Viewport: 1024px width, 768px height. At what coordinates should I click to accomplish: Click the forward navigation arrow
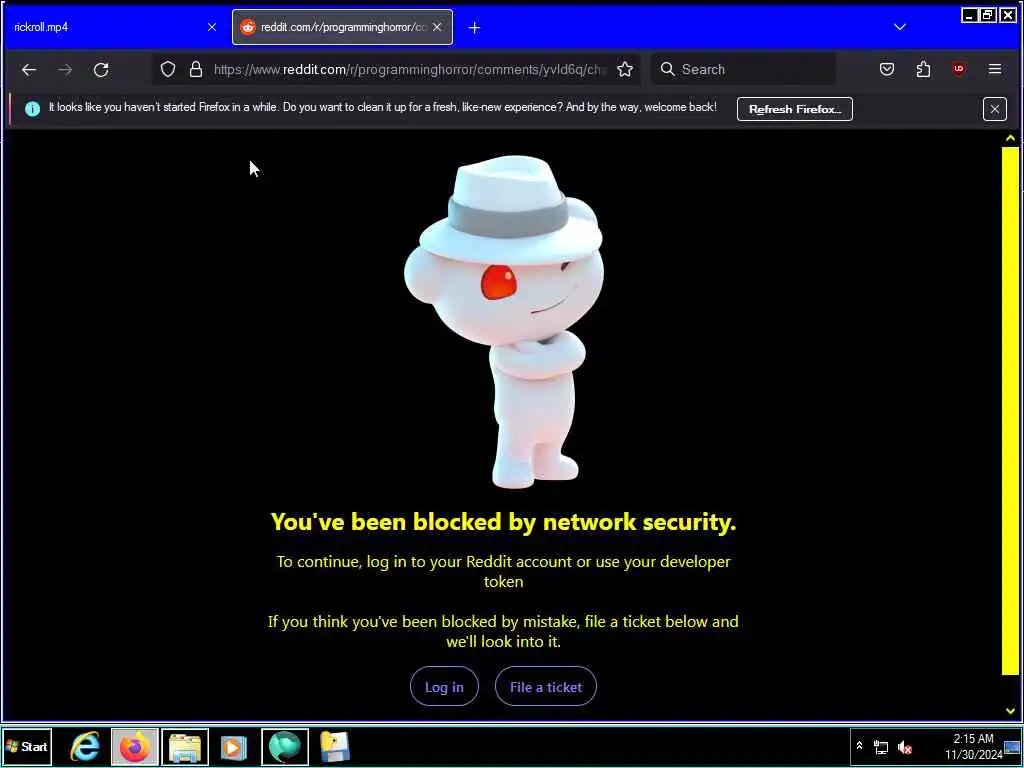[x=65, y=69]
